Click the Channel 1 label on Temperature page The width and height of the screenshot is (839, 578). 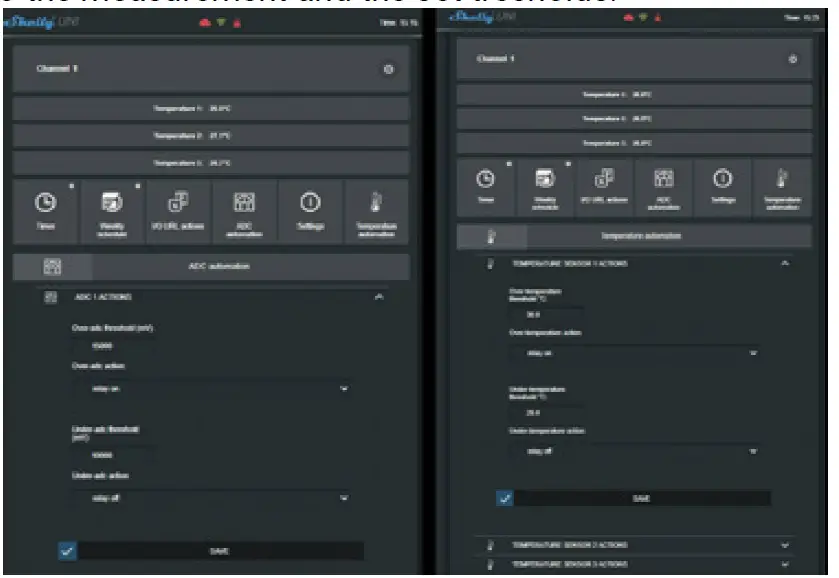pyautogui.click(x=495, y=59)
